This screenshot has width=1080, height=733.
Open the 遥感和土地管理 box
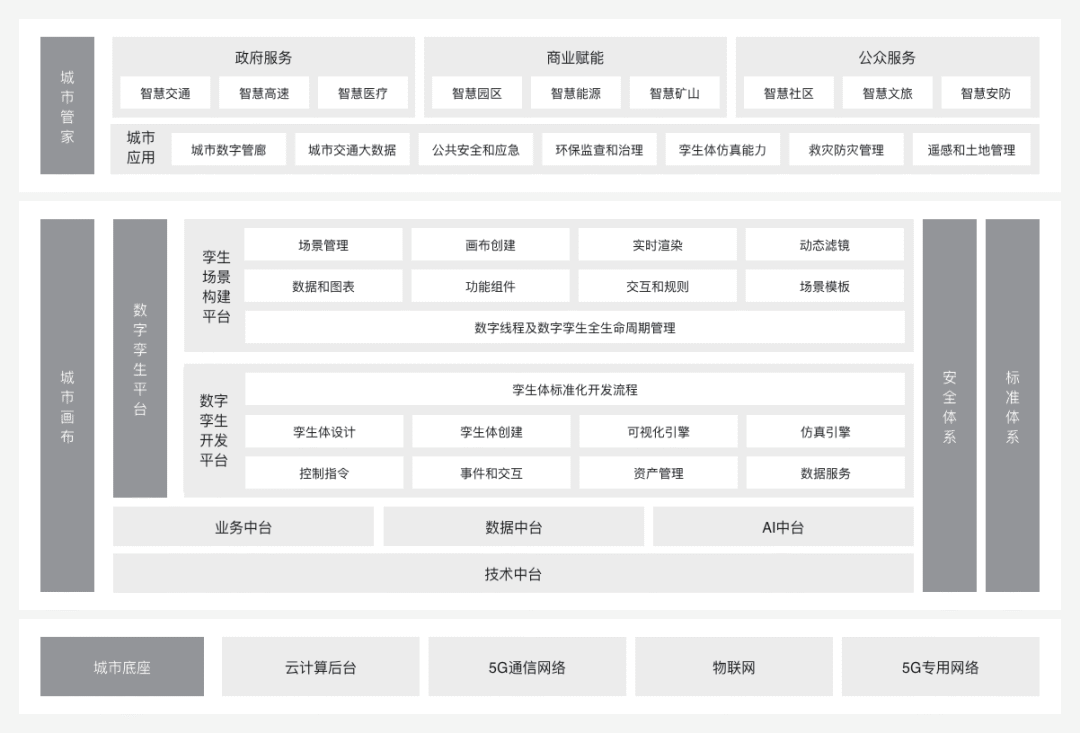click(971, 149)
